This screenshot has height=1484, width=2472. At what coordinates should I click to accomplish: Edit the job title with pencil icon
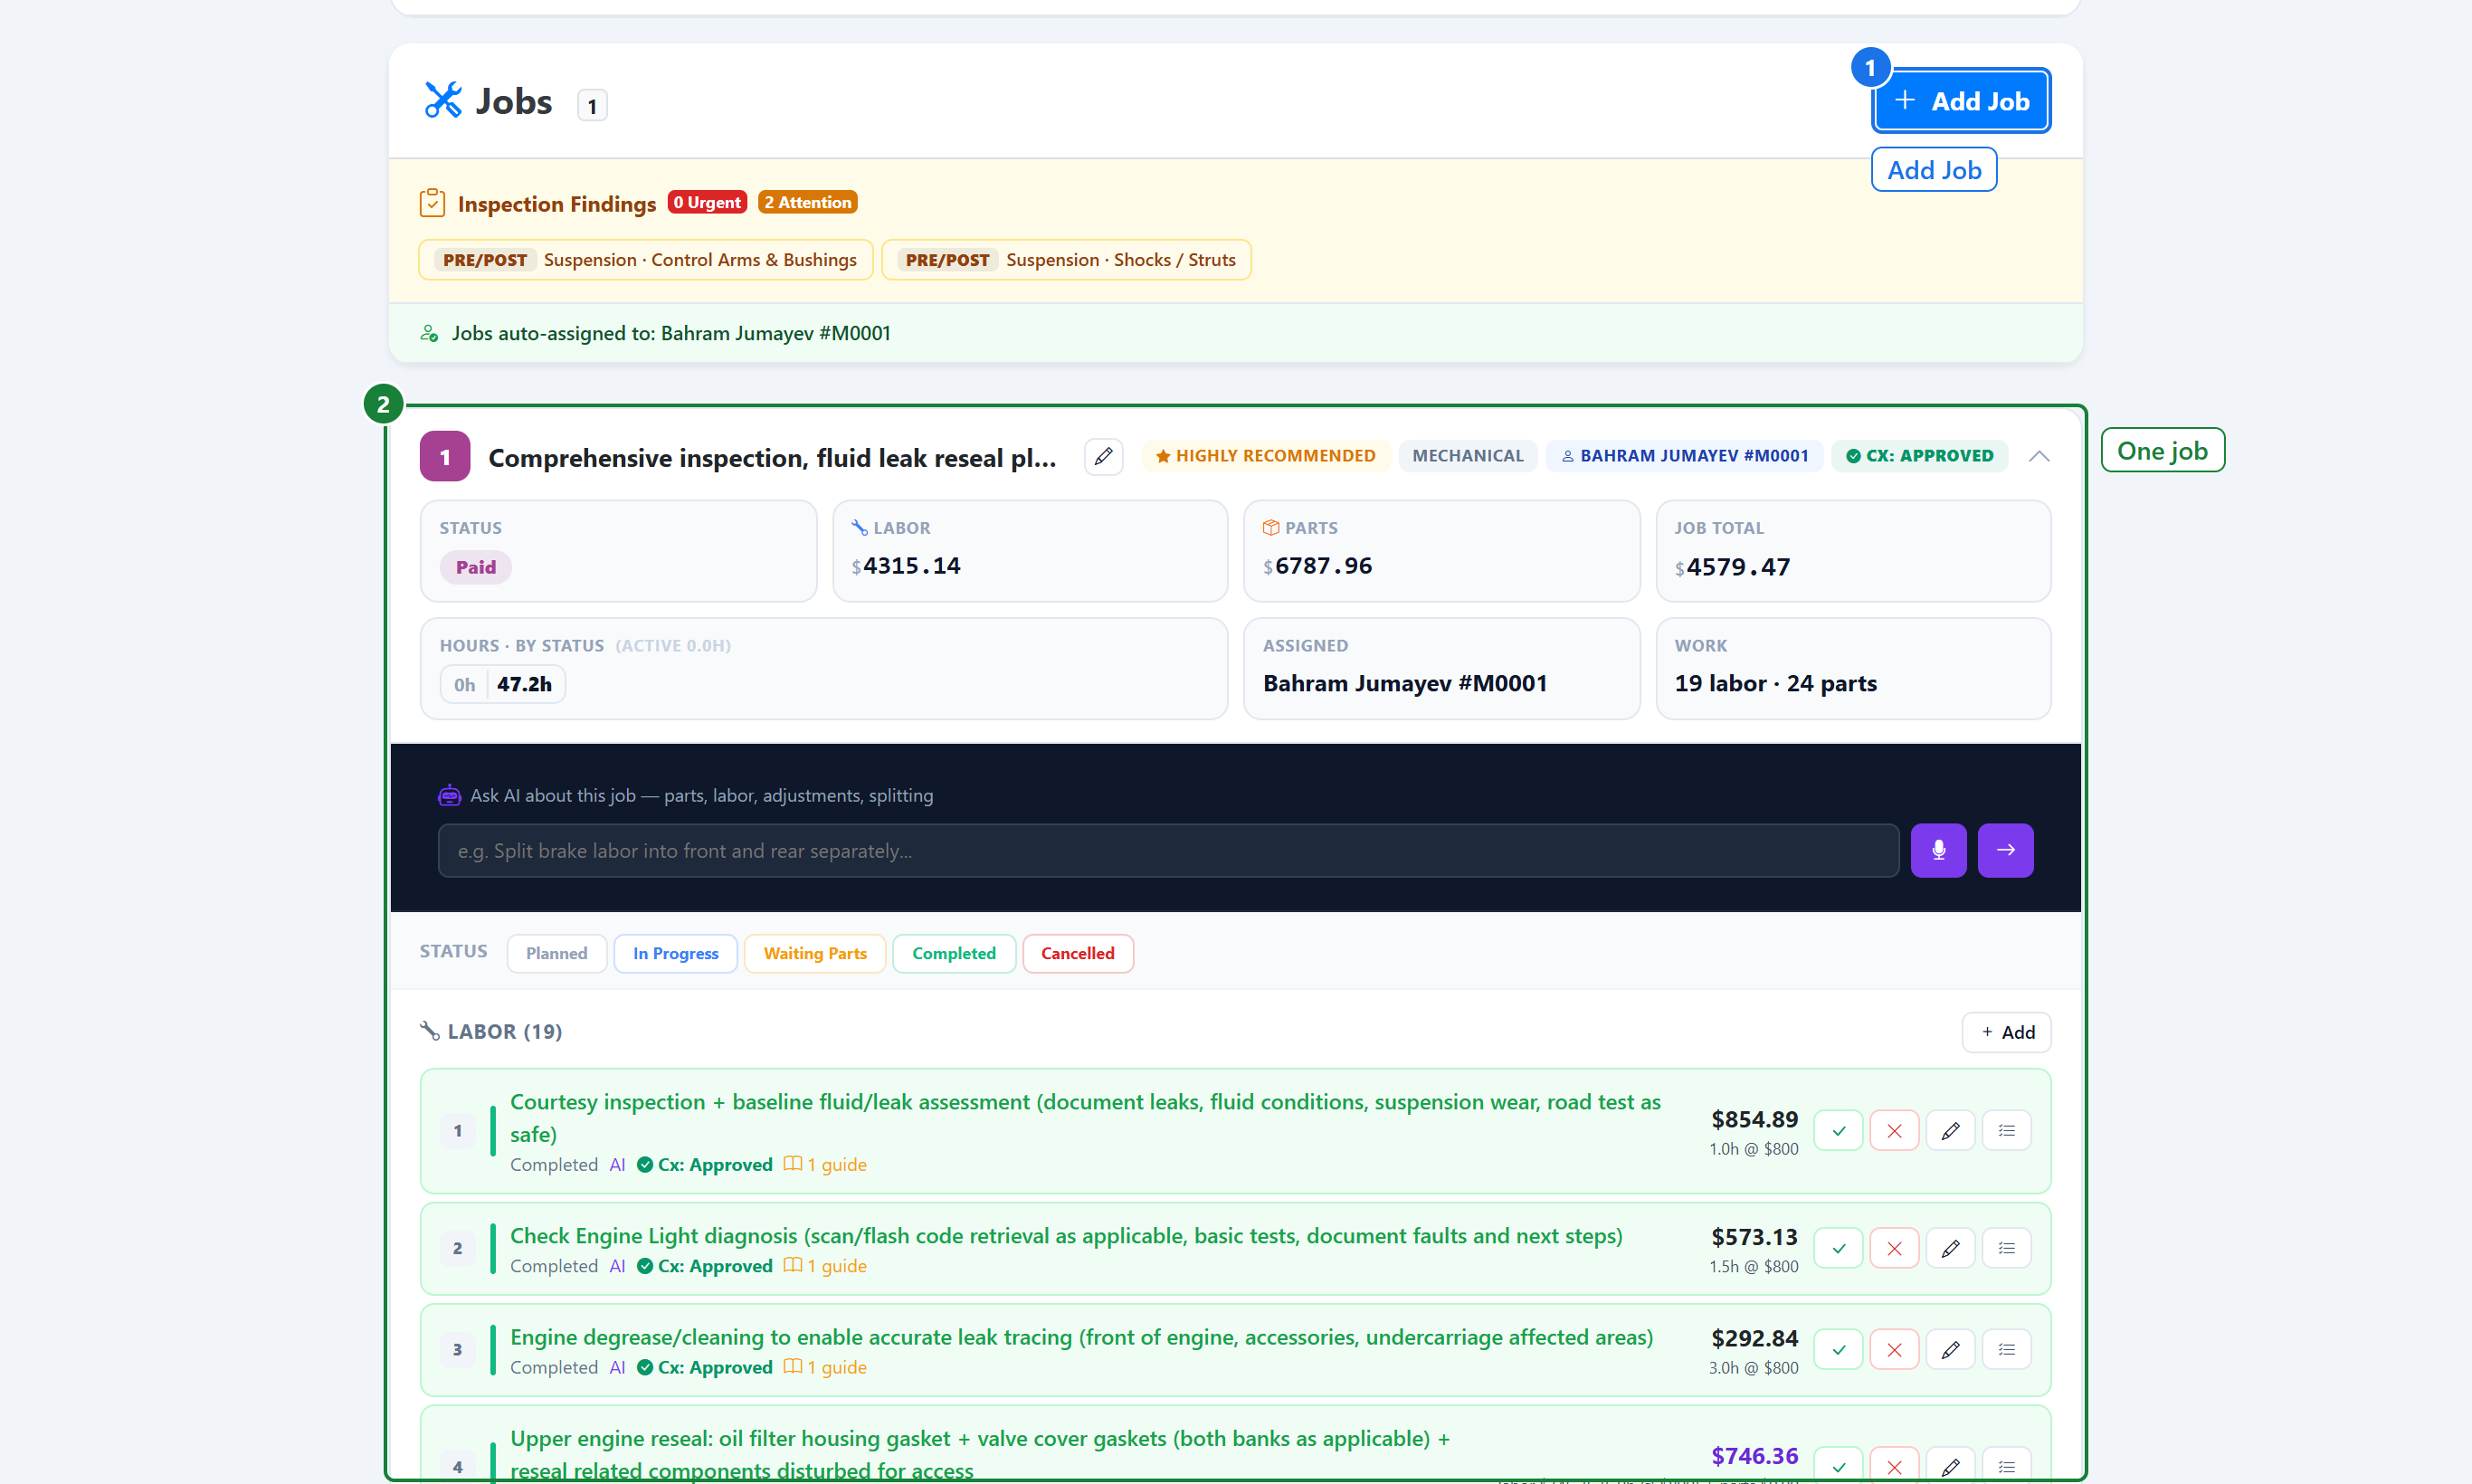click(1103, 456)
